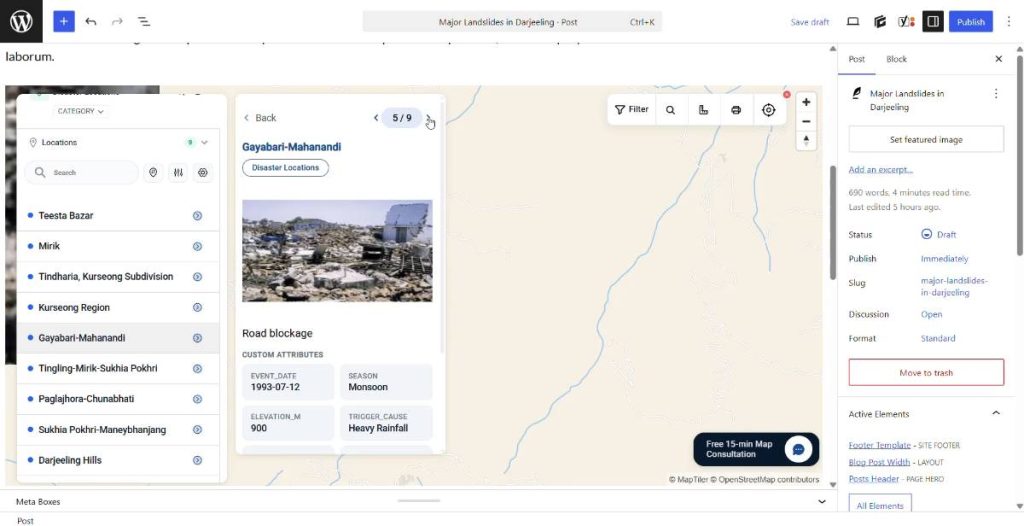This screenshot has height=526, width=1024.
Task: Click the Publish button
Action: pyautogui.click(x=970, y=22)
